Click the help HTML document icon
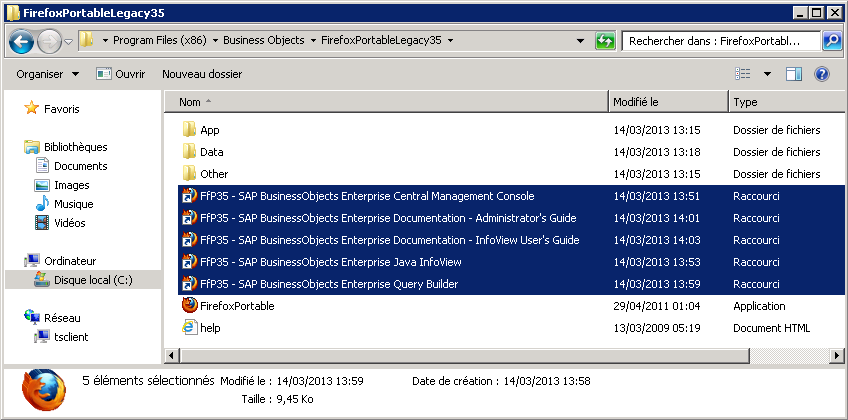The height and width of the screenshot is (420, 848). (x=189, y=327)
